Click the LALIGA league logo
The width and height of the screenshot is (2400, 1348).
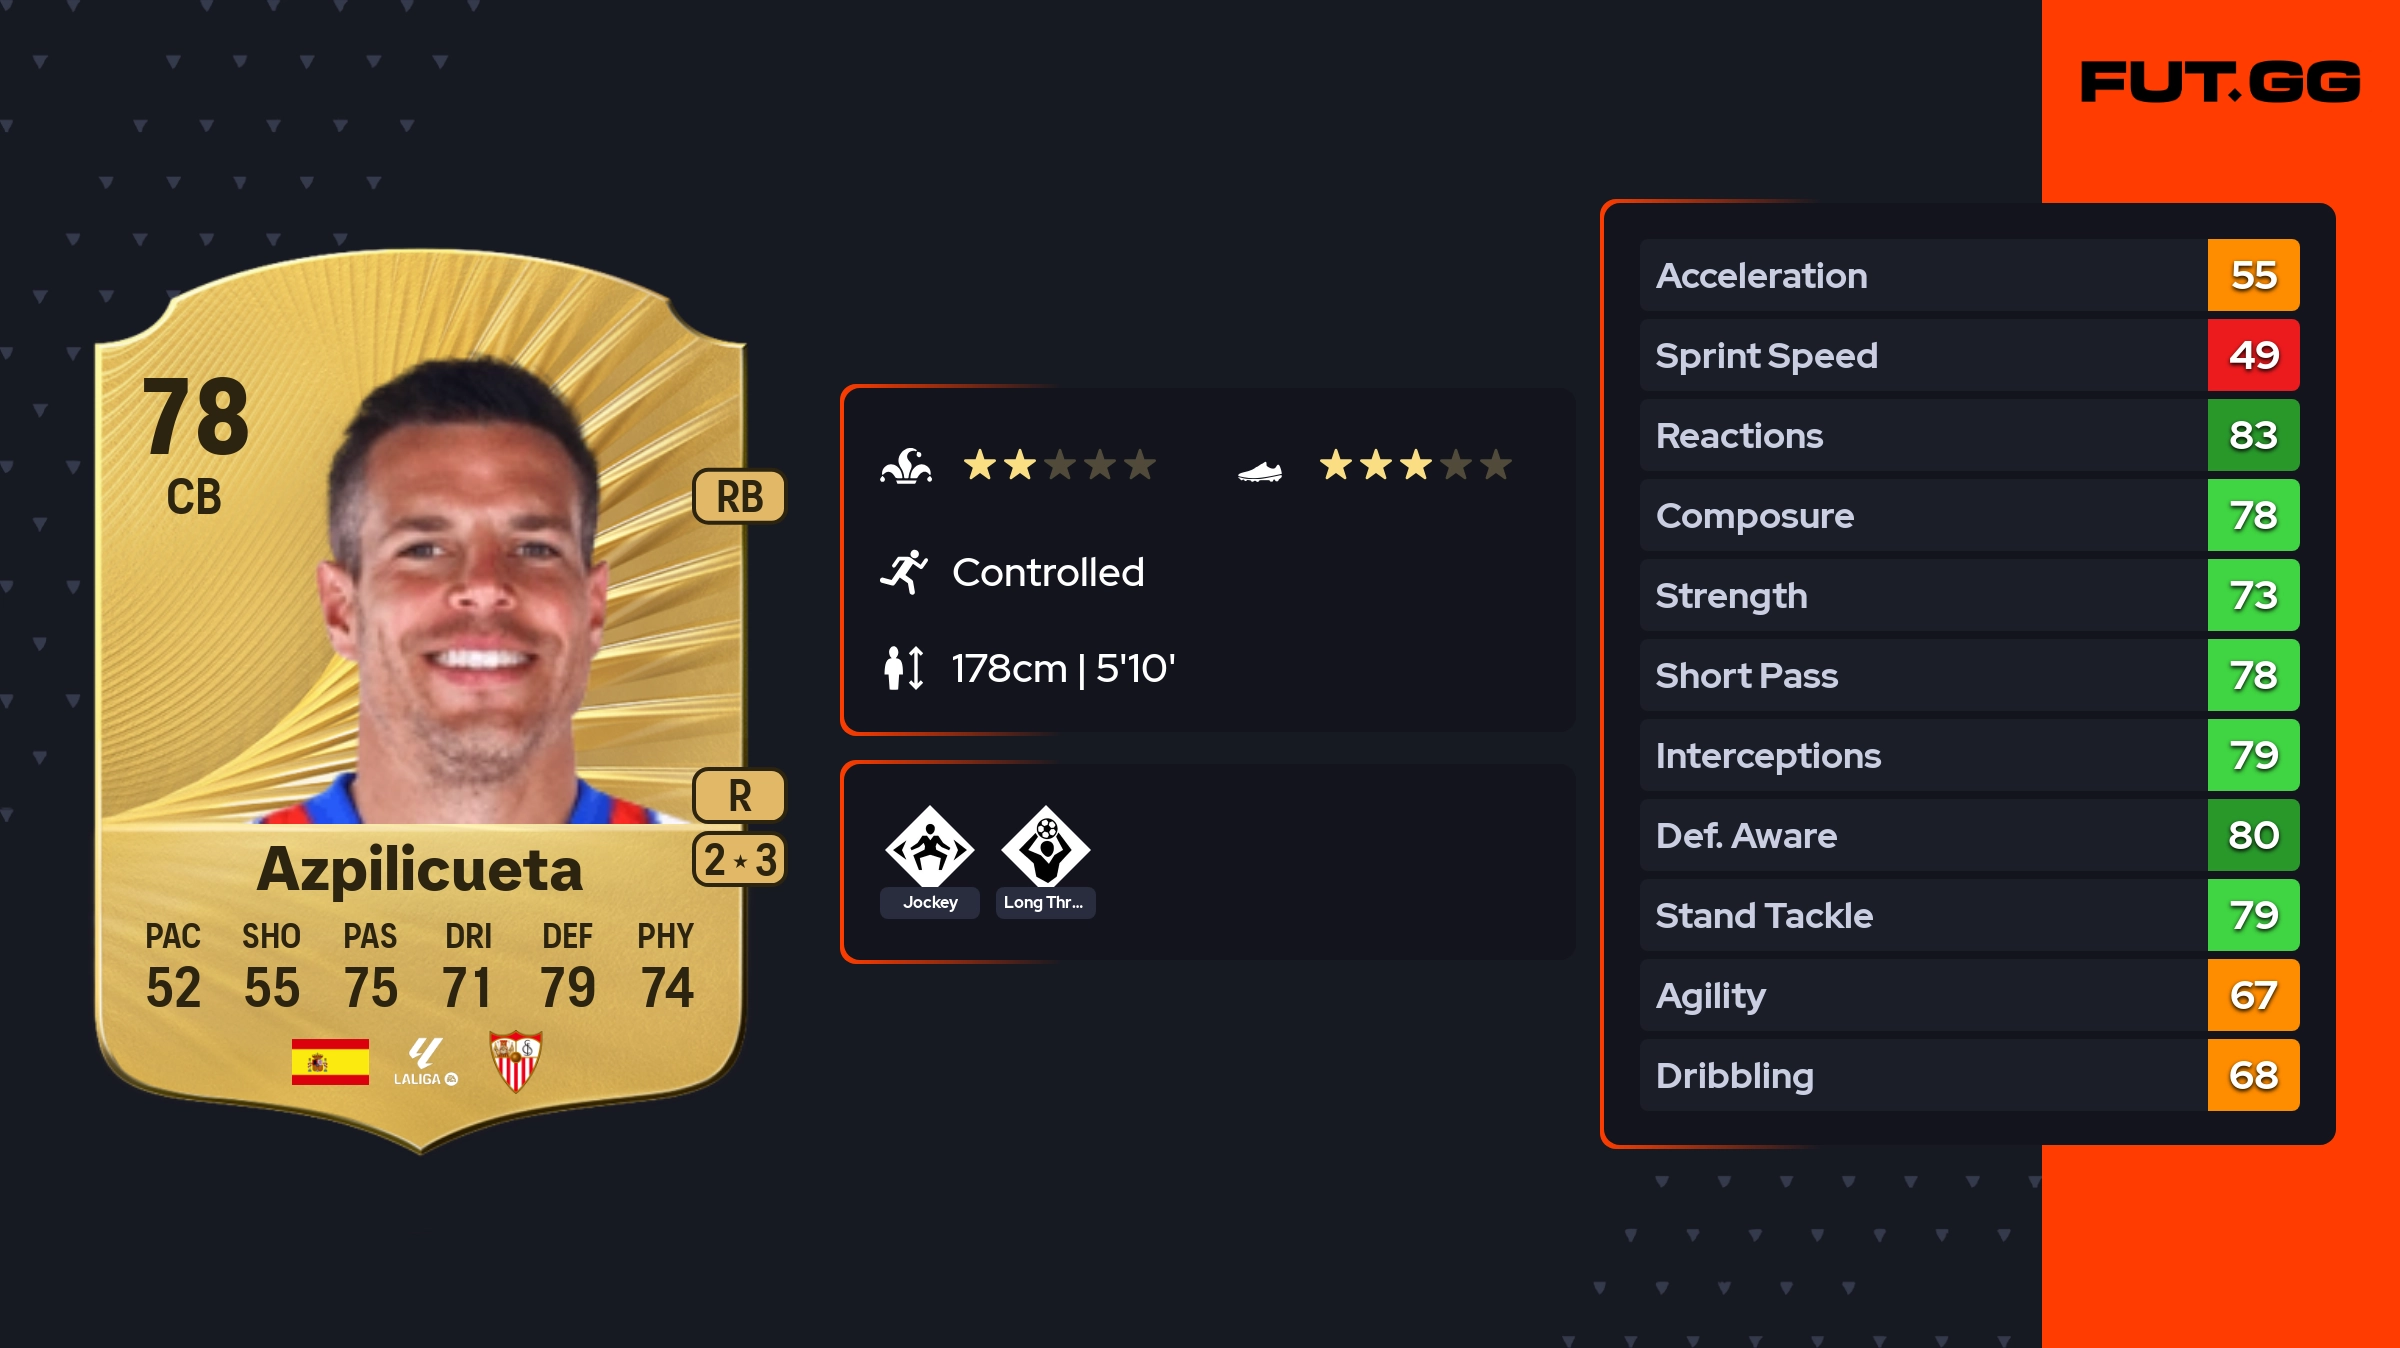pos(426,1061)
